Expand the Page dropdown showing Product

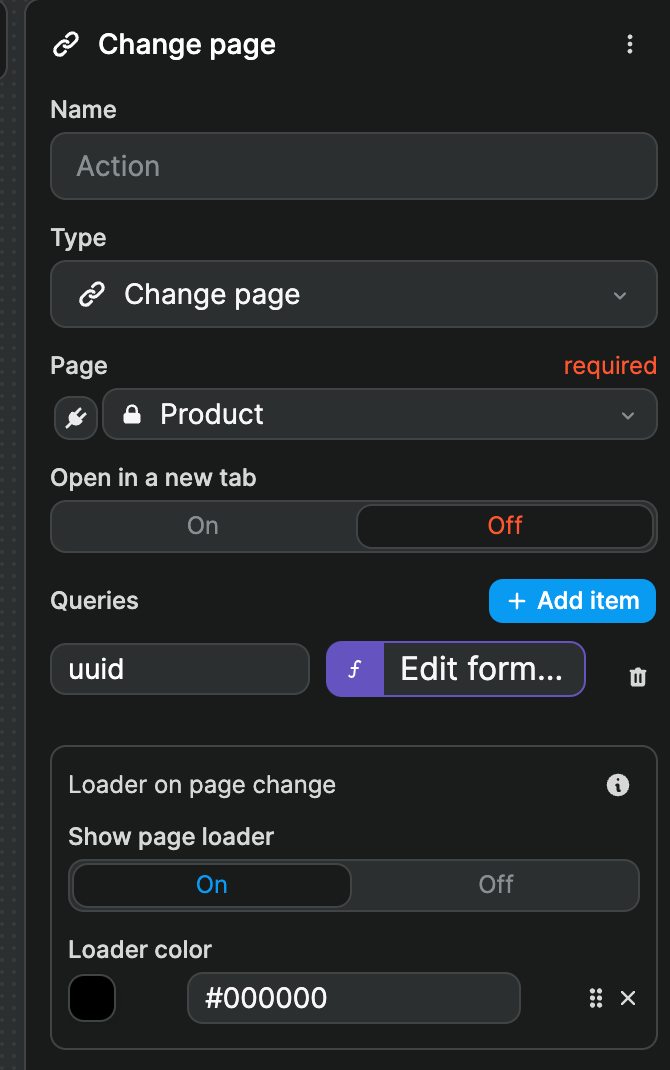[380, 414]
